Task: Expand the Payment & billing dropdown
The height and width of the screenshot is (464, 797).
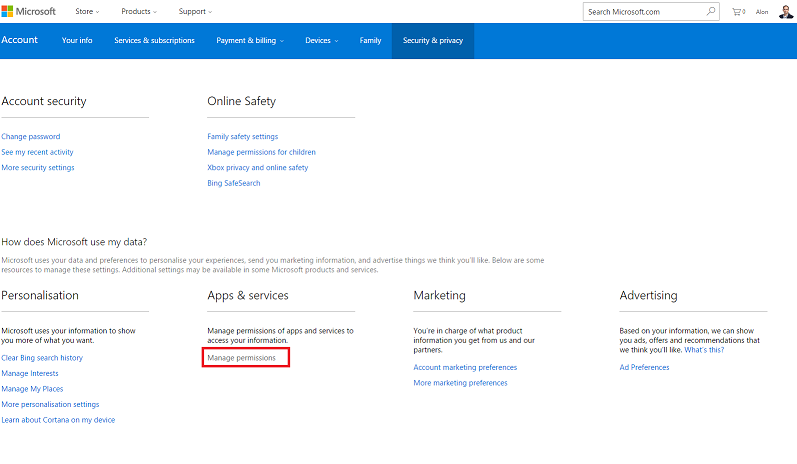Action: click(250, 41)
